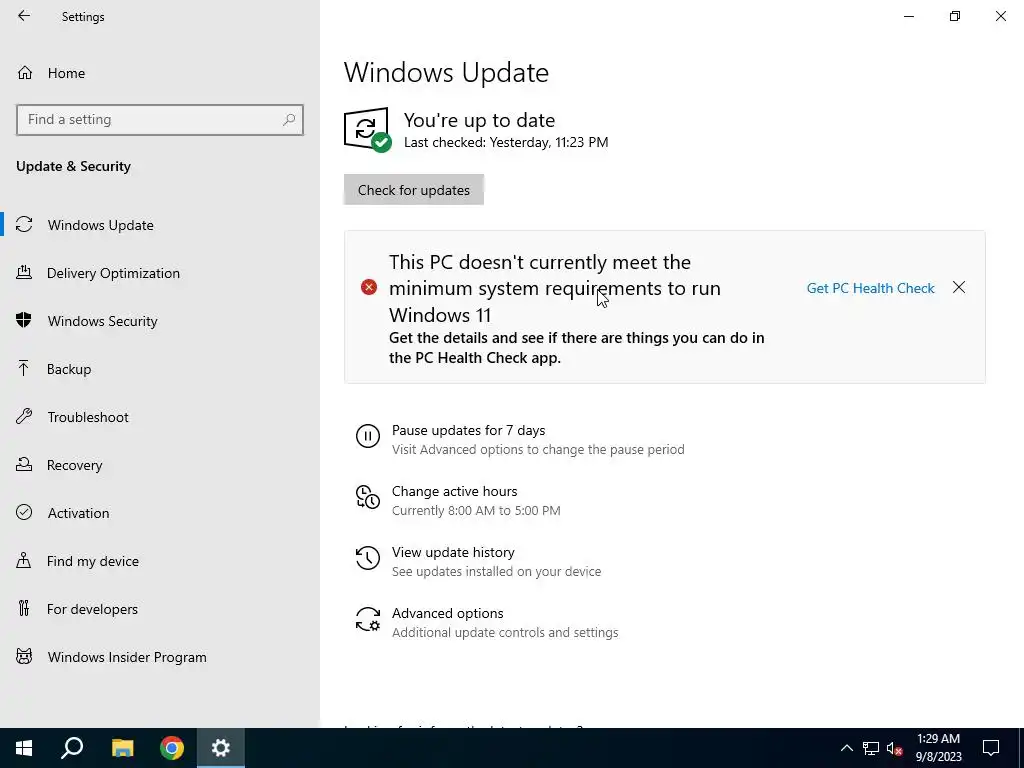The height and width of the screenshot is (768, 1024).
Task: Click the pause icon beside Pause updates
Action: (x=368, y=436)
